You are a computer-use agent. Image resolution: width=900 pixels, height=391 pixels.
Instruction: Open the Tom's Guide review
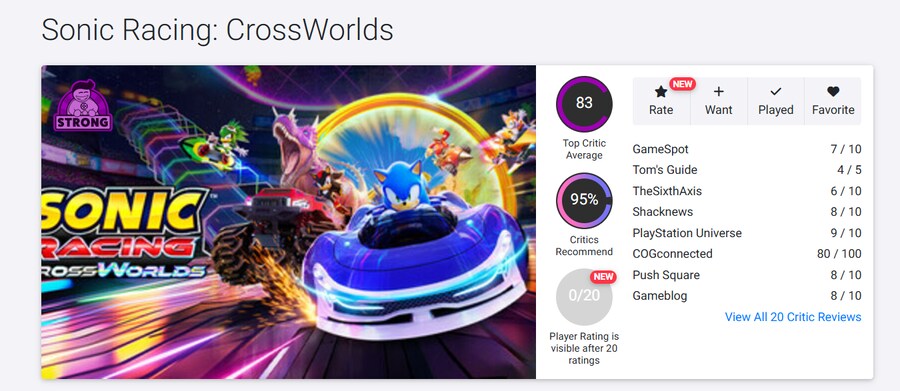tap(747, 170)
